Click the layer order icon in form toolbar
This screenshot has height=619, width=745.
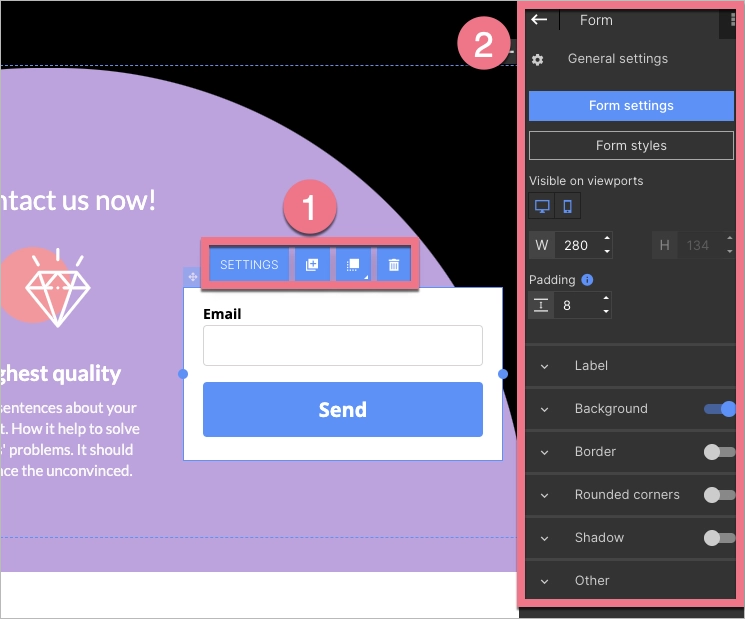click(353, 265)
